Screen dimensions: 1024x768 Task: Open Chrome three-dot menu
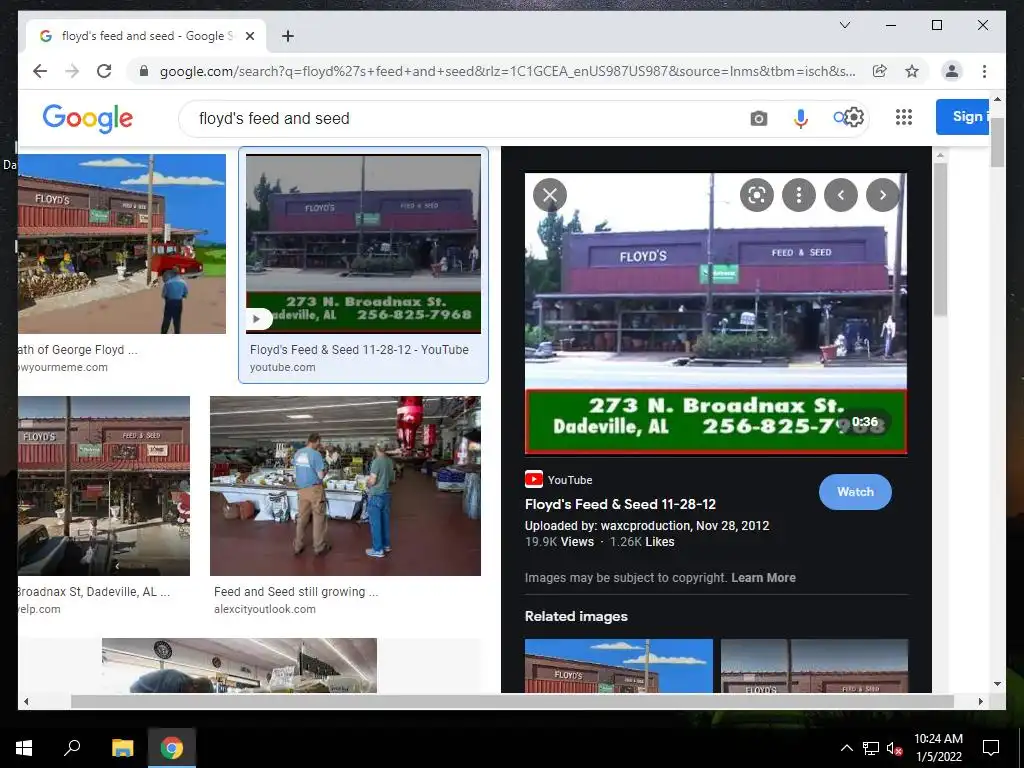(984, 71)
